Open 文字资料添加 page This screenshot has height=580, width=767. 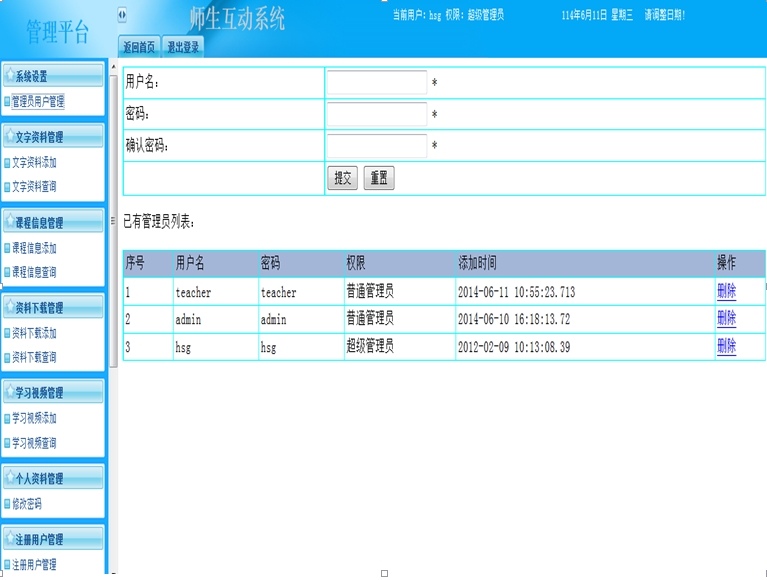point(34,162)
